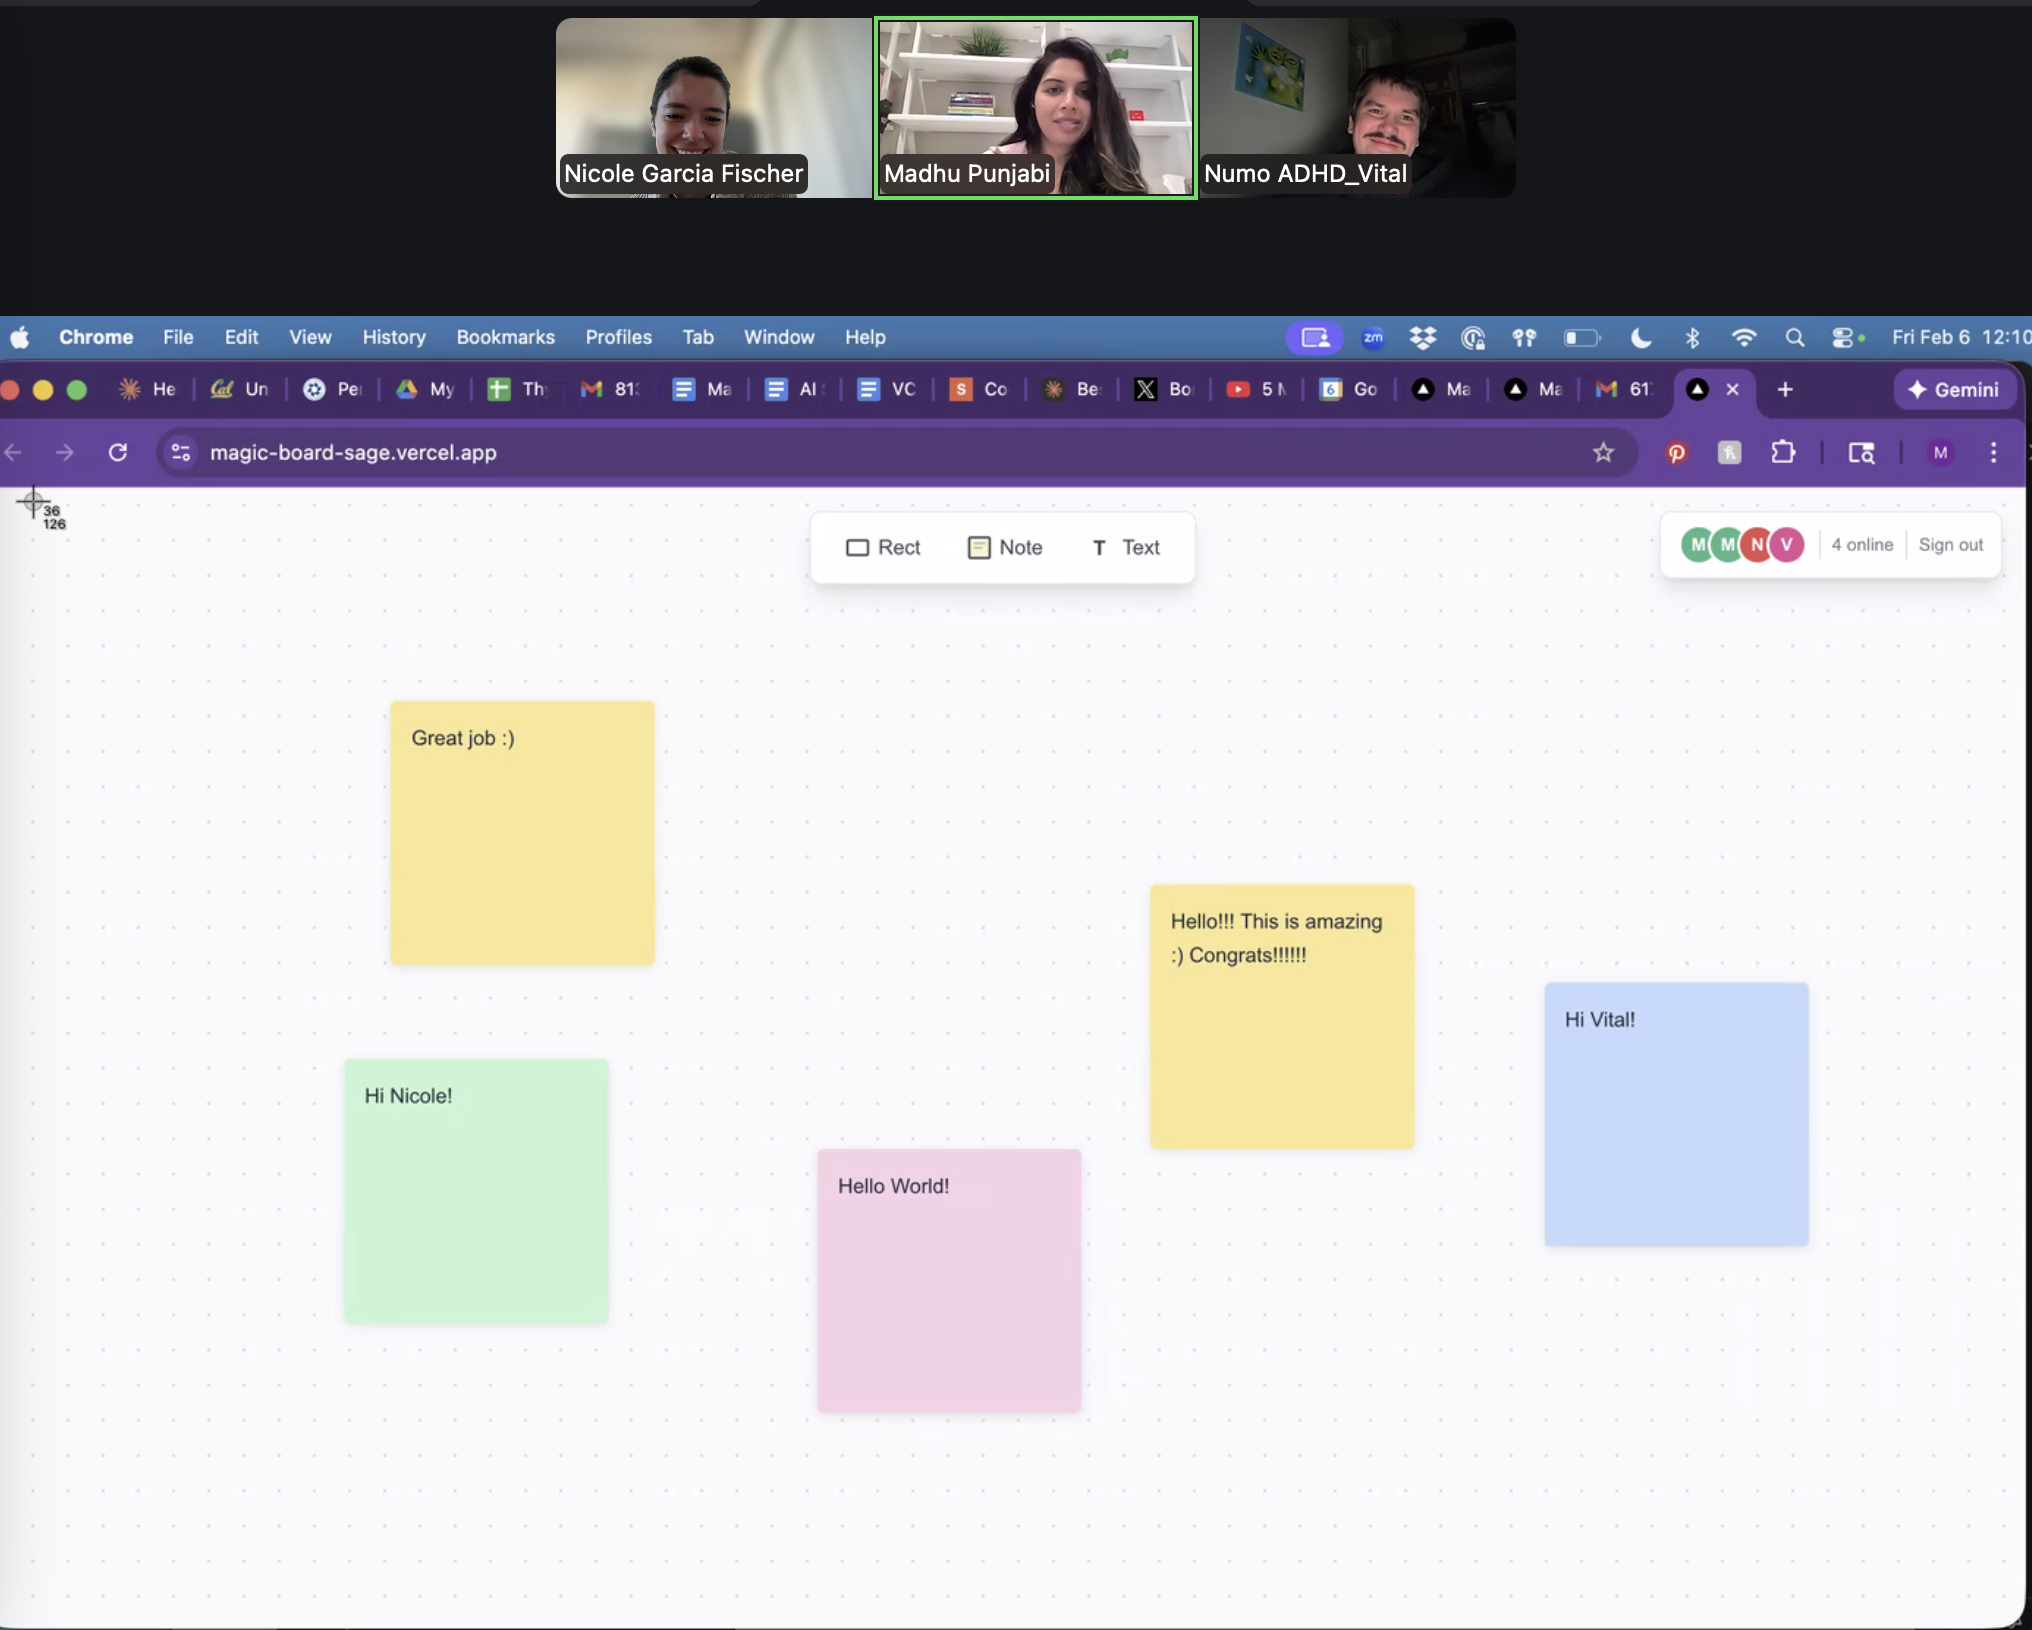Toggle the screen sharing indicator in the menu bar

pyautogui.click(x=1313, y=338)
